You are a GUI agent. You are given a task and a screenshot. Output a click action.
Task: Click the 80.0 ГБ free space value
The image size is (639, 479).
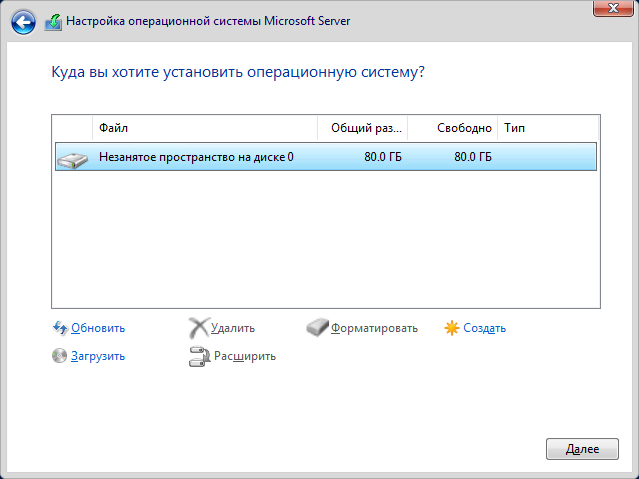473,157
